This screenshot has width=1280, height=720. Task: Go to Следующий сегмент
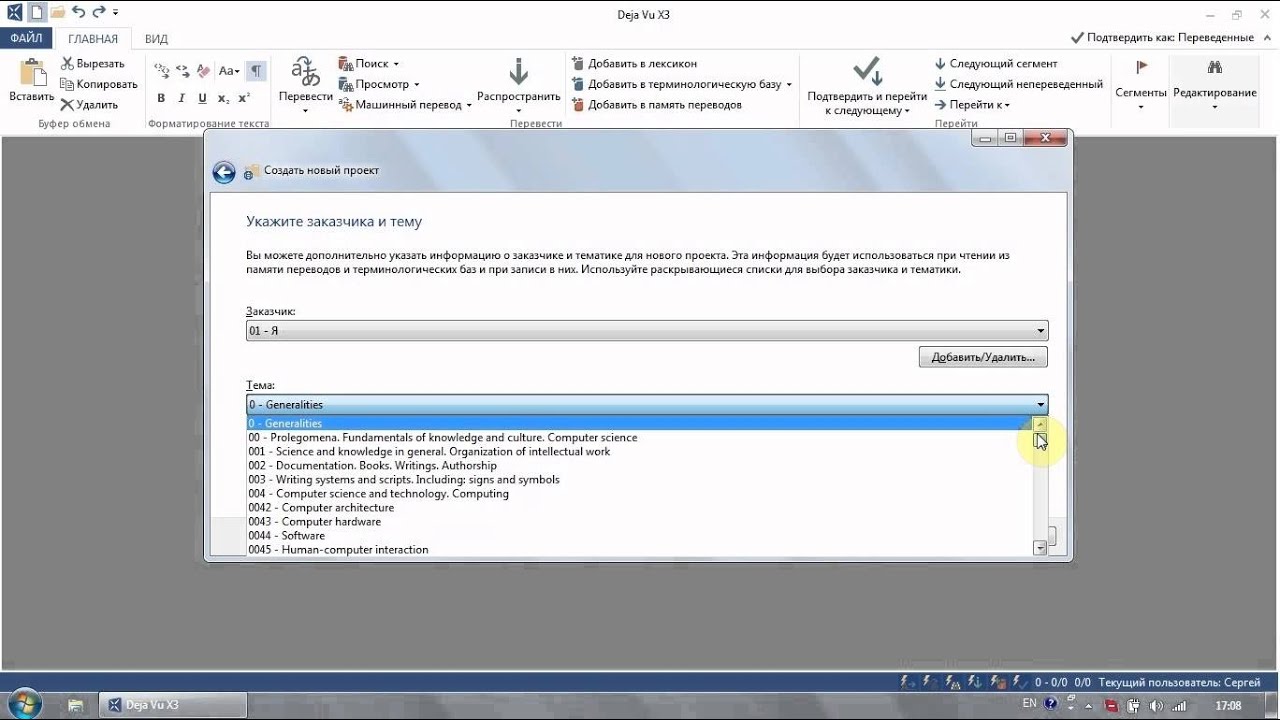pyautogui.click(x=995, y=64)
